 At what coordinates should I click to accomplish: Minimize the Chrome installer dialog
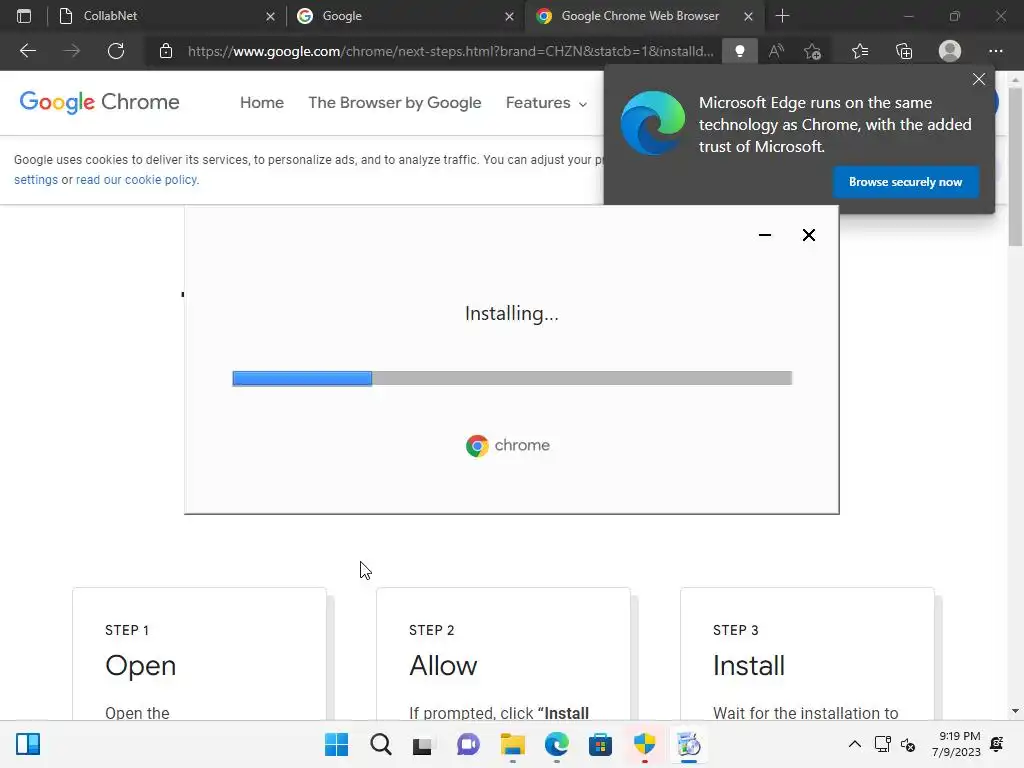(765, 235)
